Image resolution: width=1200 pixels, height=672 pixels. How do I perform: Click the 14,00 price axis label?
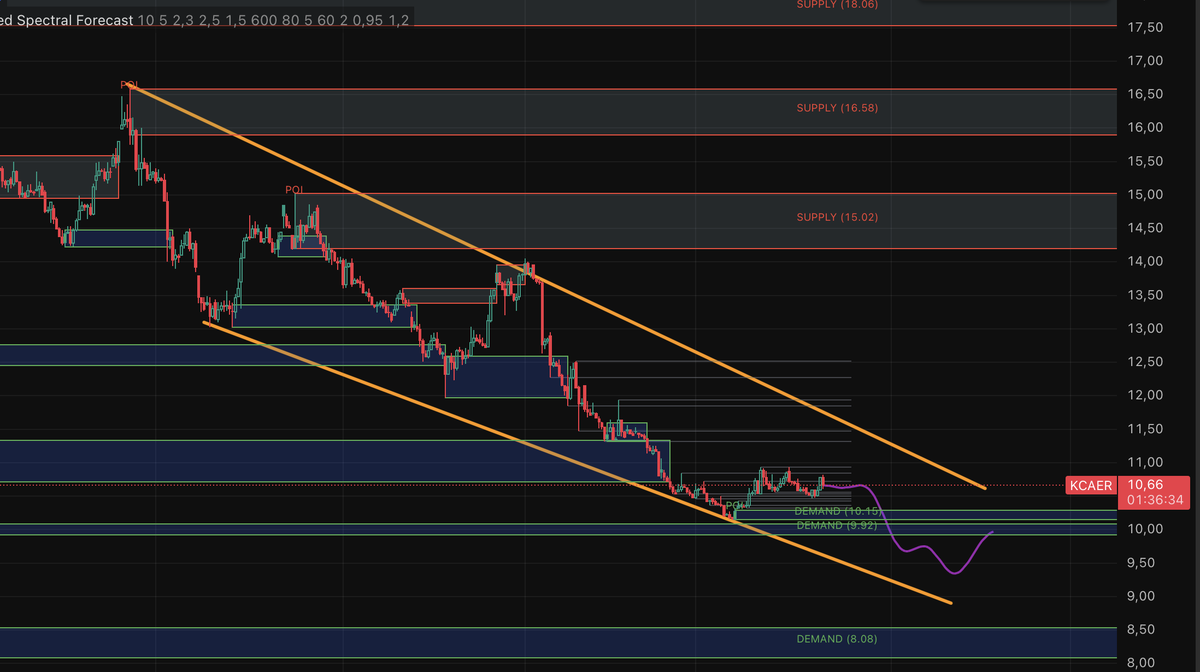(1144, 261)
